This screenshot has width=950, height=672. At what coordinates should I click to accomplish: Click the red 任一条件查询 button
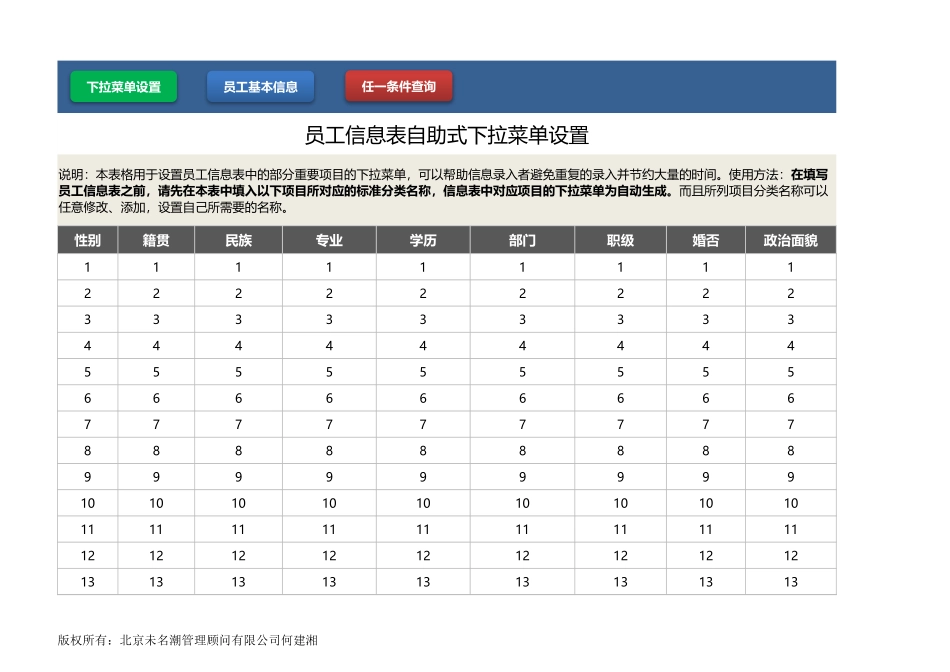point(401,86)
